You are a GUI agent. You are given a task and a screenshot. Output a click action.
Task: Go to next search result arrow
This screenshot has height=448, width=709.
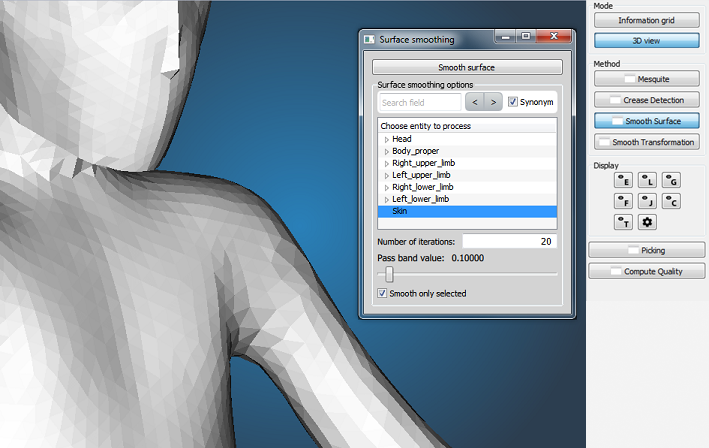point(493,102)
